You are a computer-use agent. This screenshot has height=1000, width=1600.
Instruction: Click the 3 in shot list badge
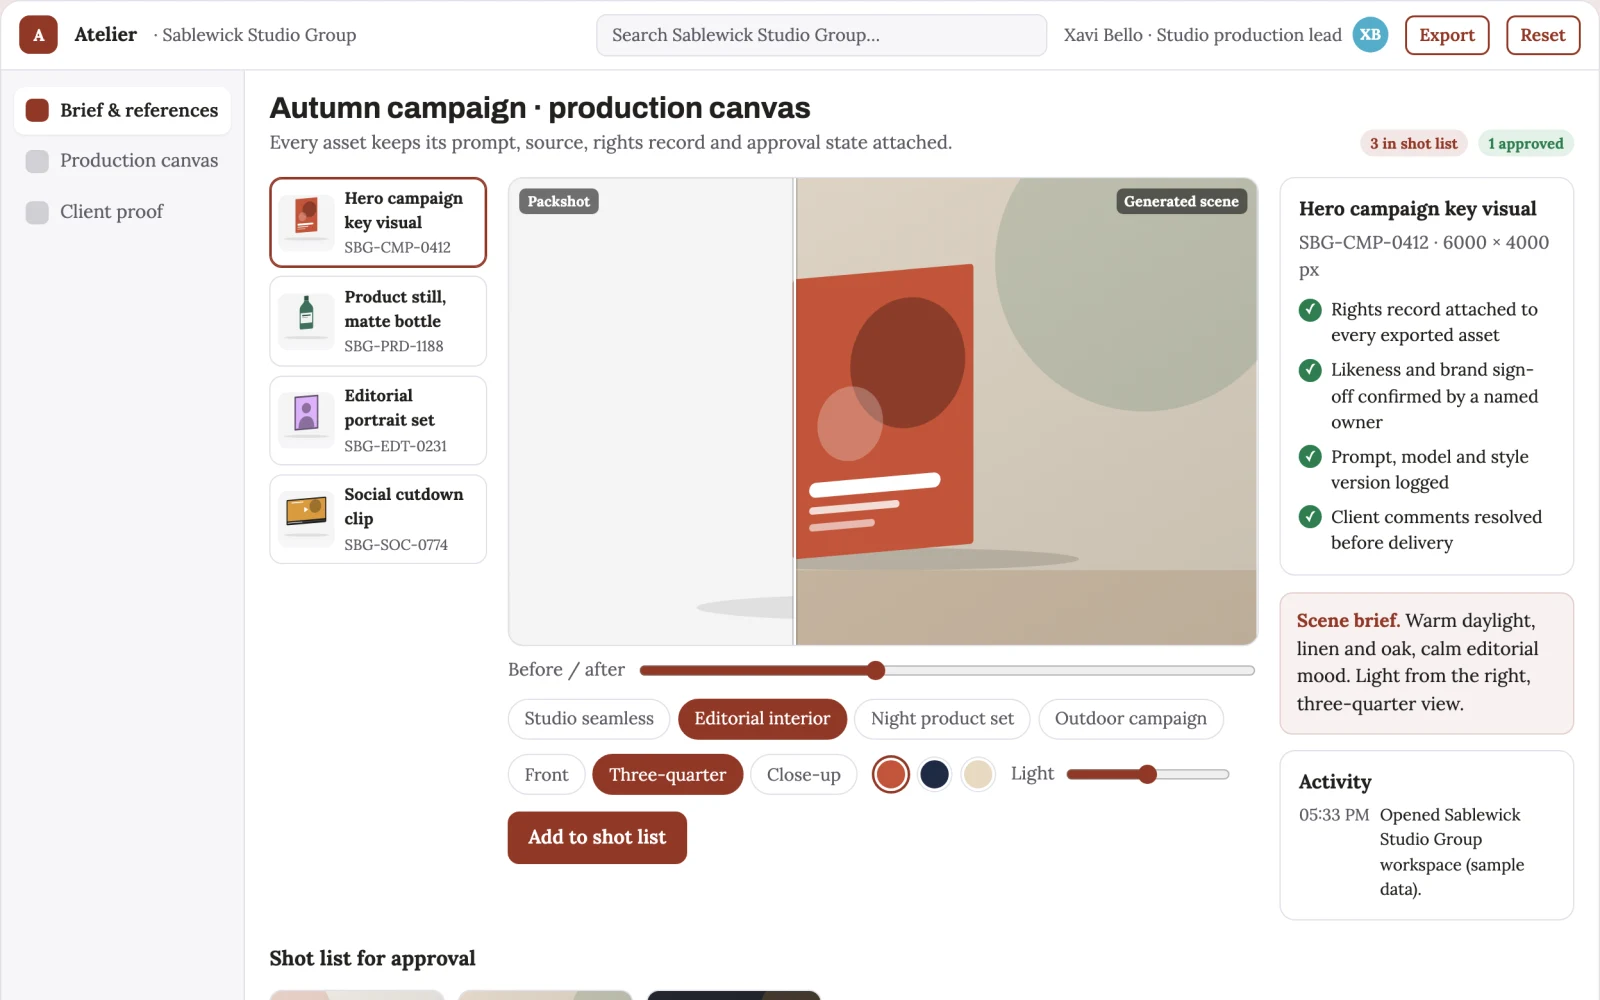(1414, 144)
